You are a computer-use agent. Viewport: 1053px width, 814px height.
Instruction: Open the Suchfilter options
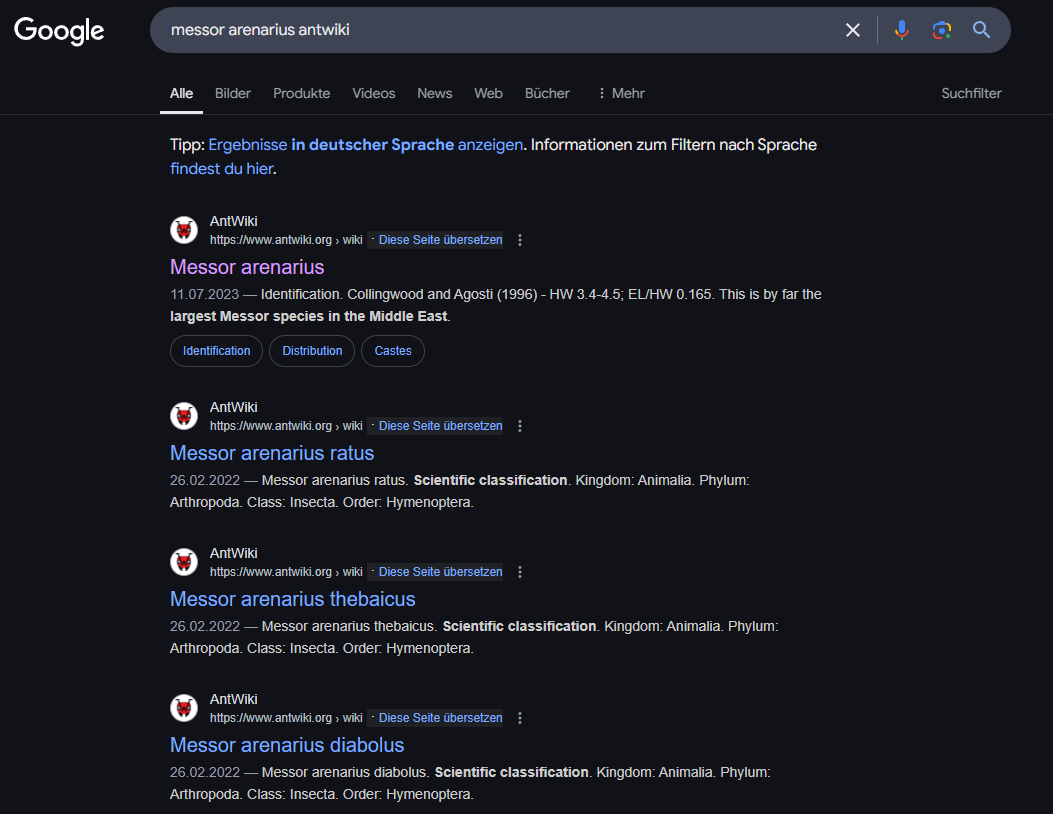(x=971, y=93)
